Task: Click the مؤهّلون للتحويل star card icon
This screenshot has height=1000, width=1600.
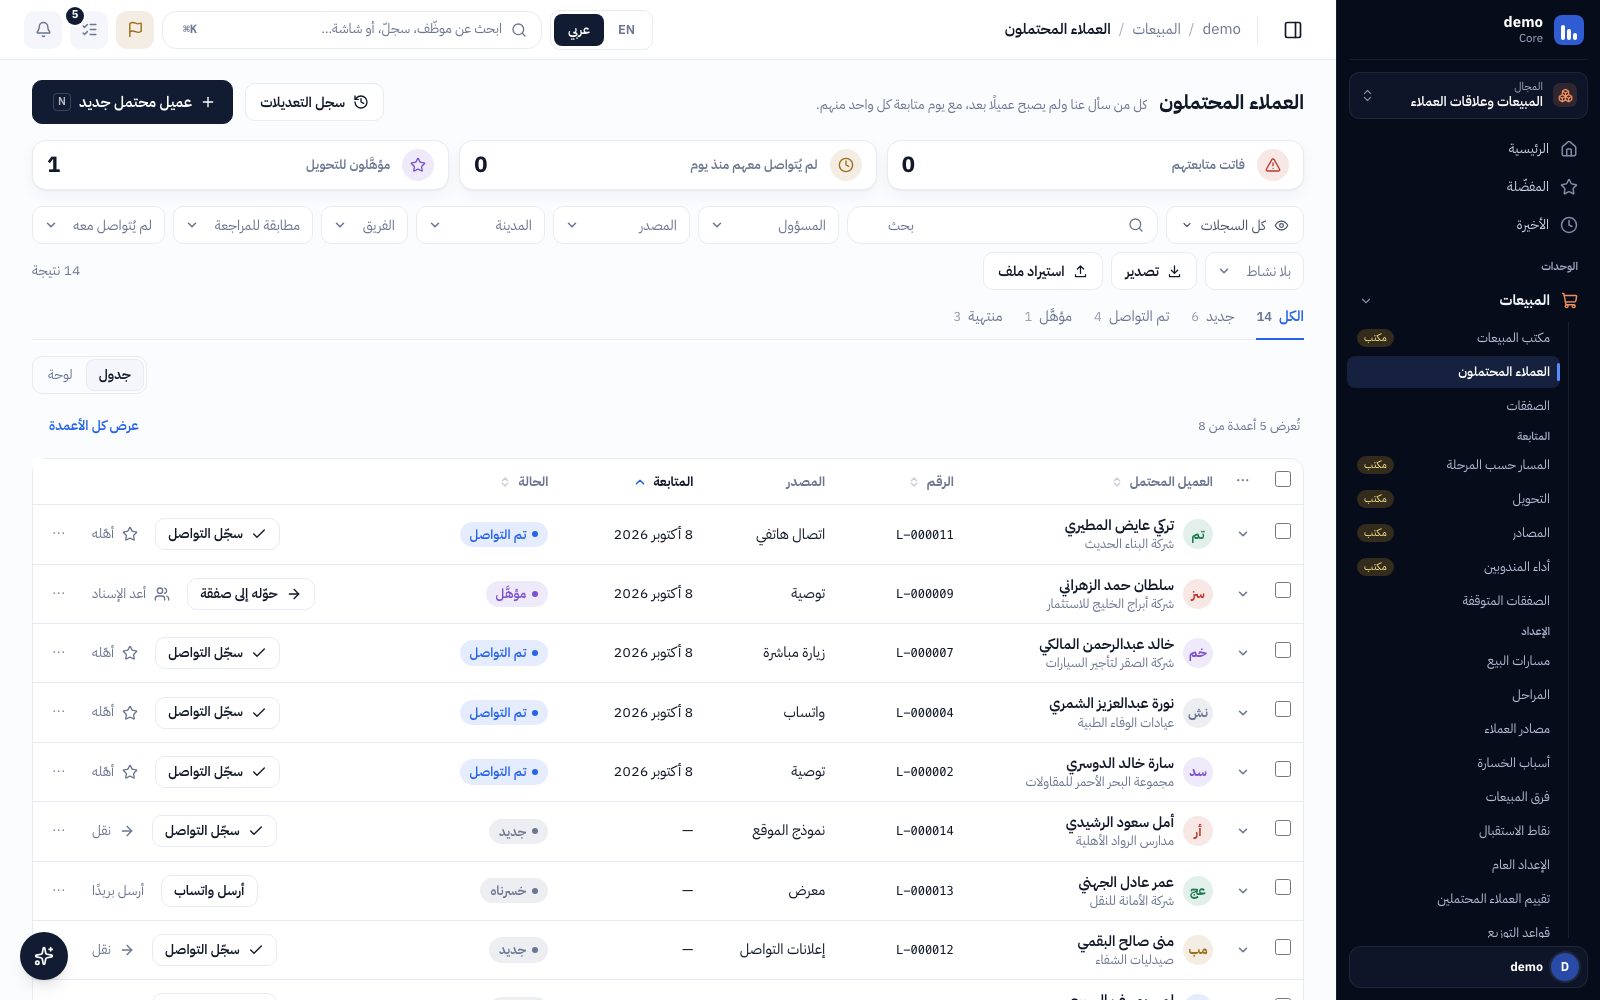Action: click(x=418, y=165)
